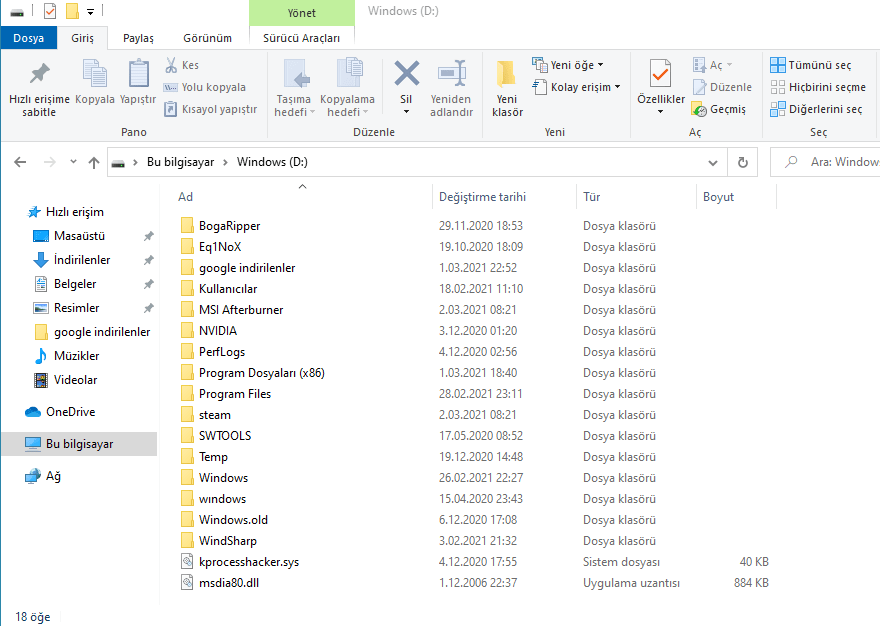Viewport: 880px width, 626px height.
Task: Click the Yönet contextual tab header
Action: point(301,12)
